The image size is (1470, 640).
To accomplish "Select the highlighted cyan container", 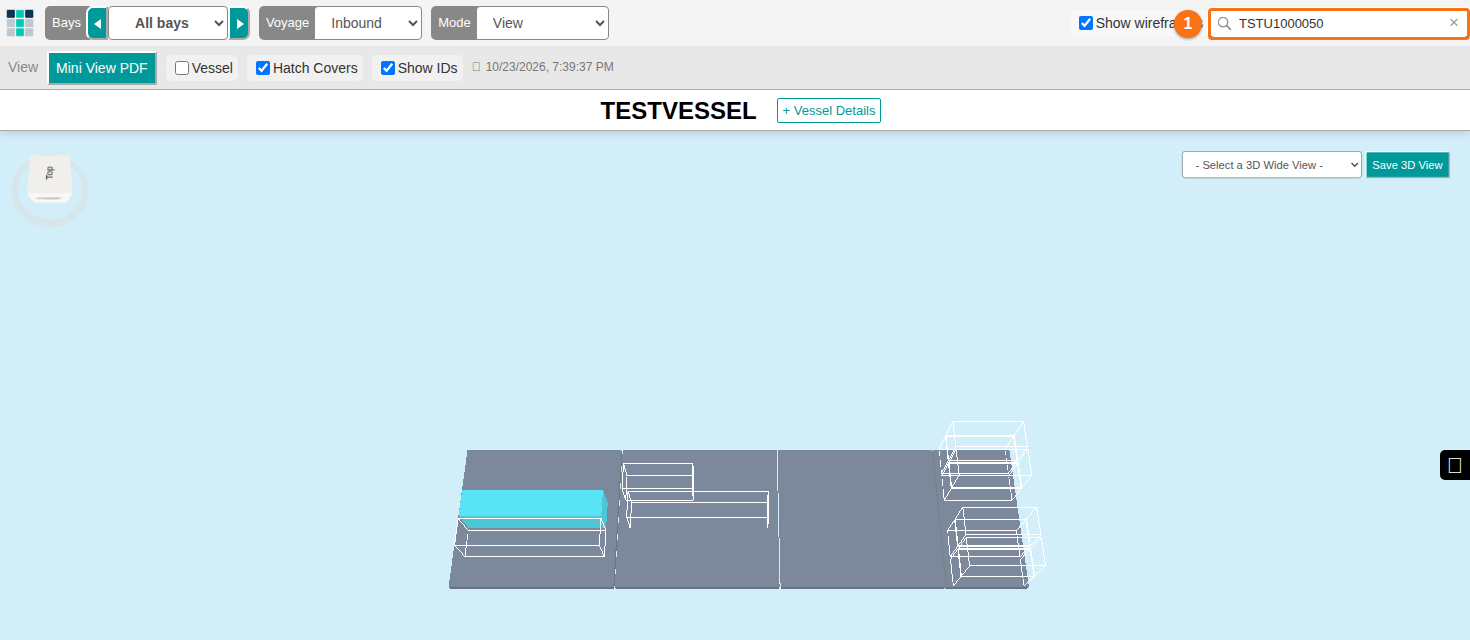I will click(532, 508).
